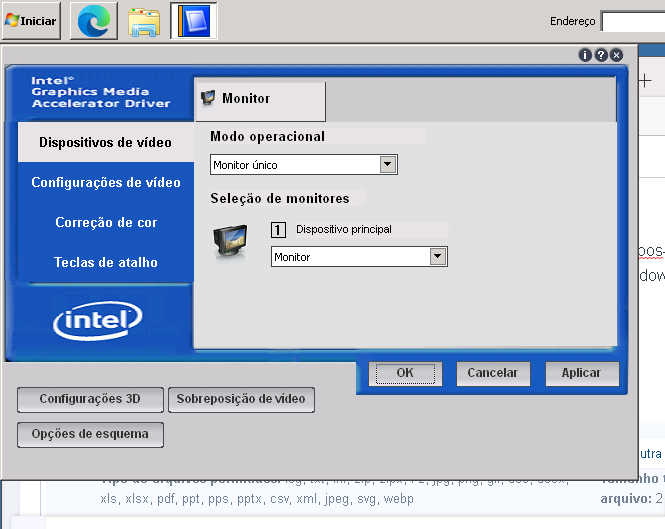Open Configurações 3D settings

click(x=90, y=399)
